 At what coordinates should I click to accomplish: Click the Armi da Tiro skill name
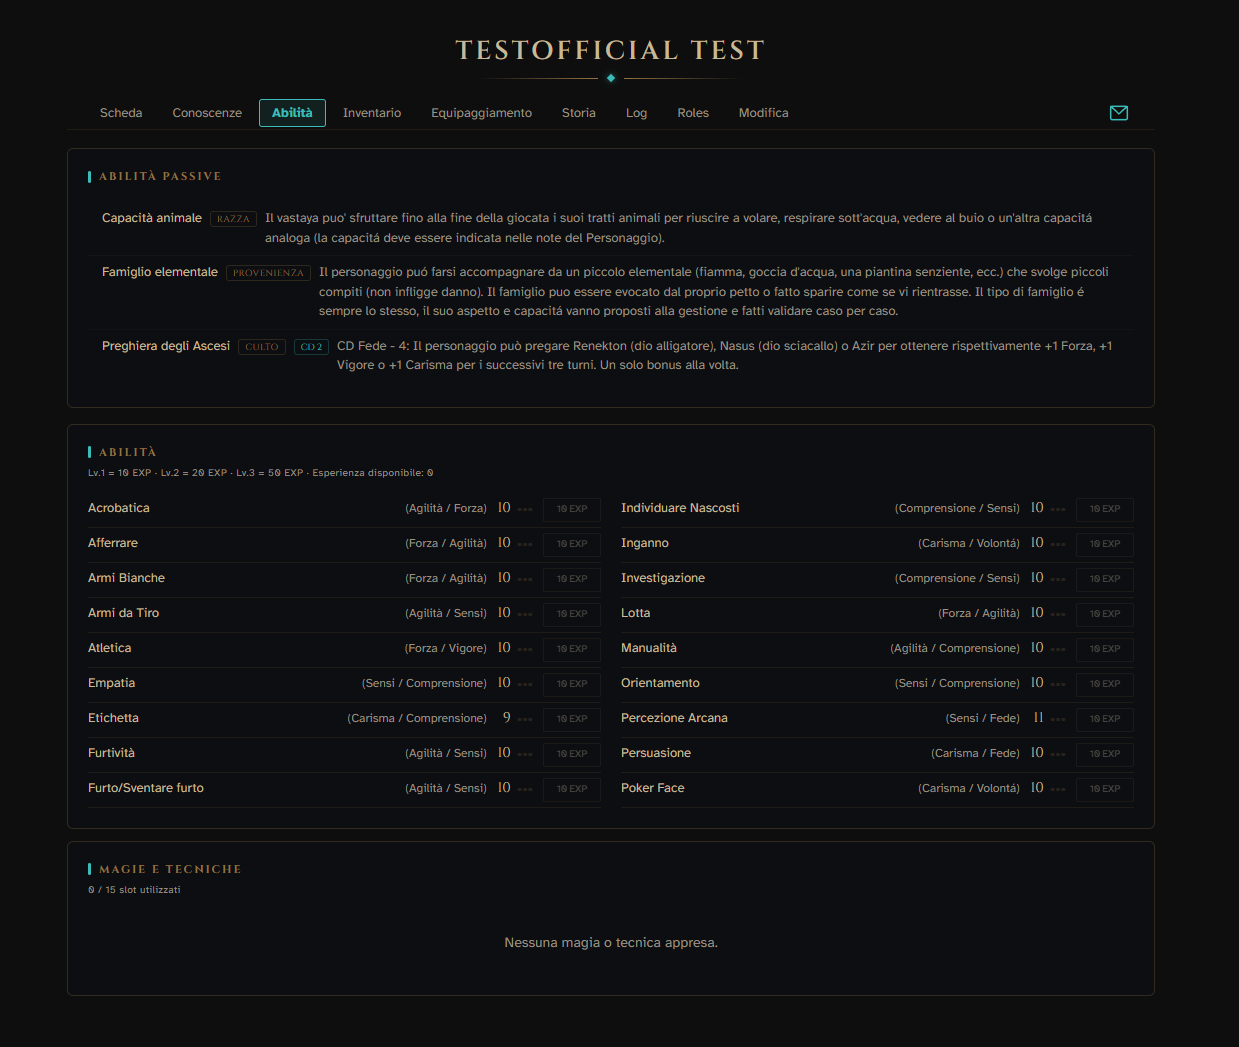123,613
